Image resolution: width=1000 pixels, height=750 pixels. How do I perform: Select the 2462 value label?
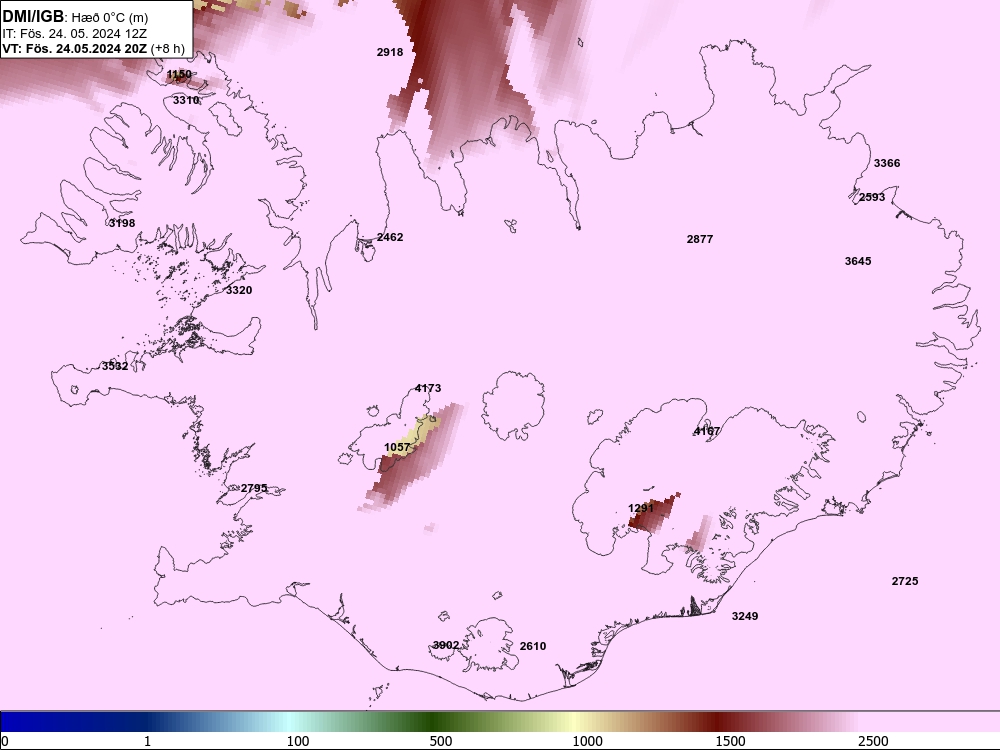click(390, 237)
